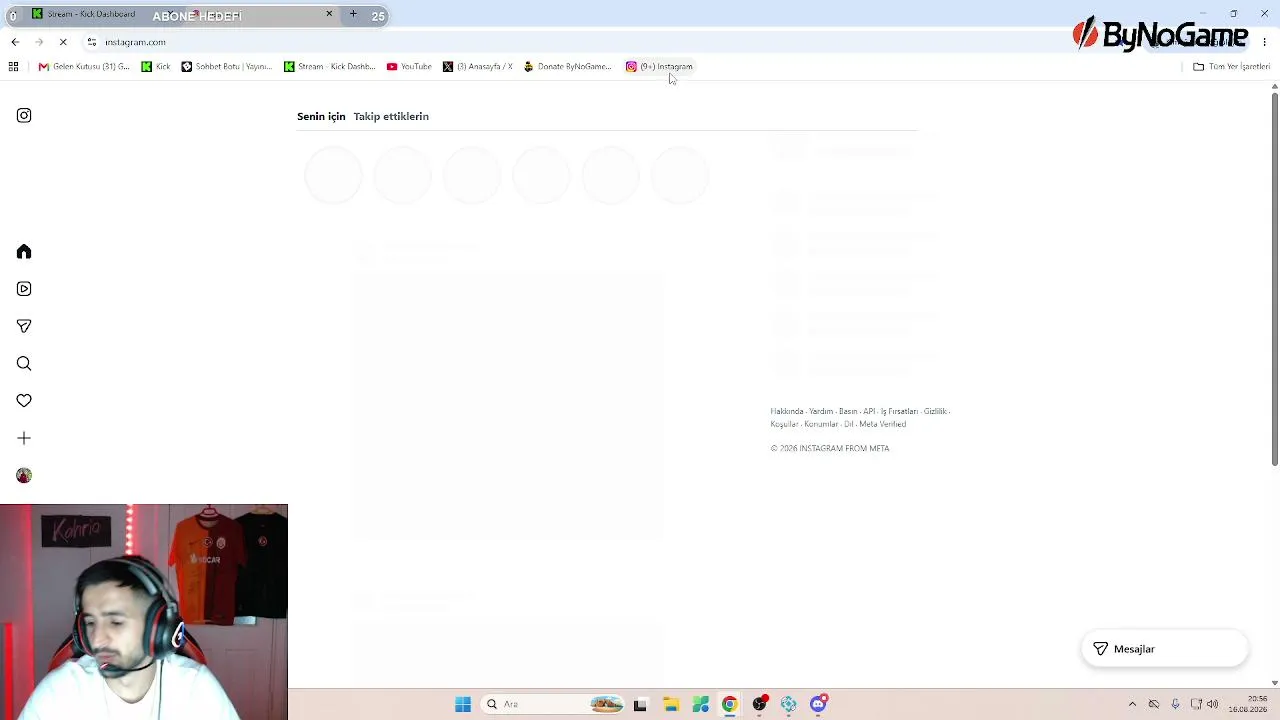The width and height of the screenshot is (1280, 720).
Task: Open Task View on the taskbar
Action: point(640,704)
